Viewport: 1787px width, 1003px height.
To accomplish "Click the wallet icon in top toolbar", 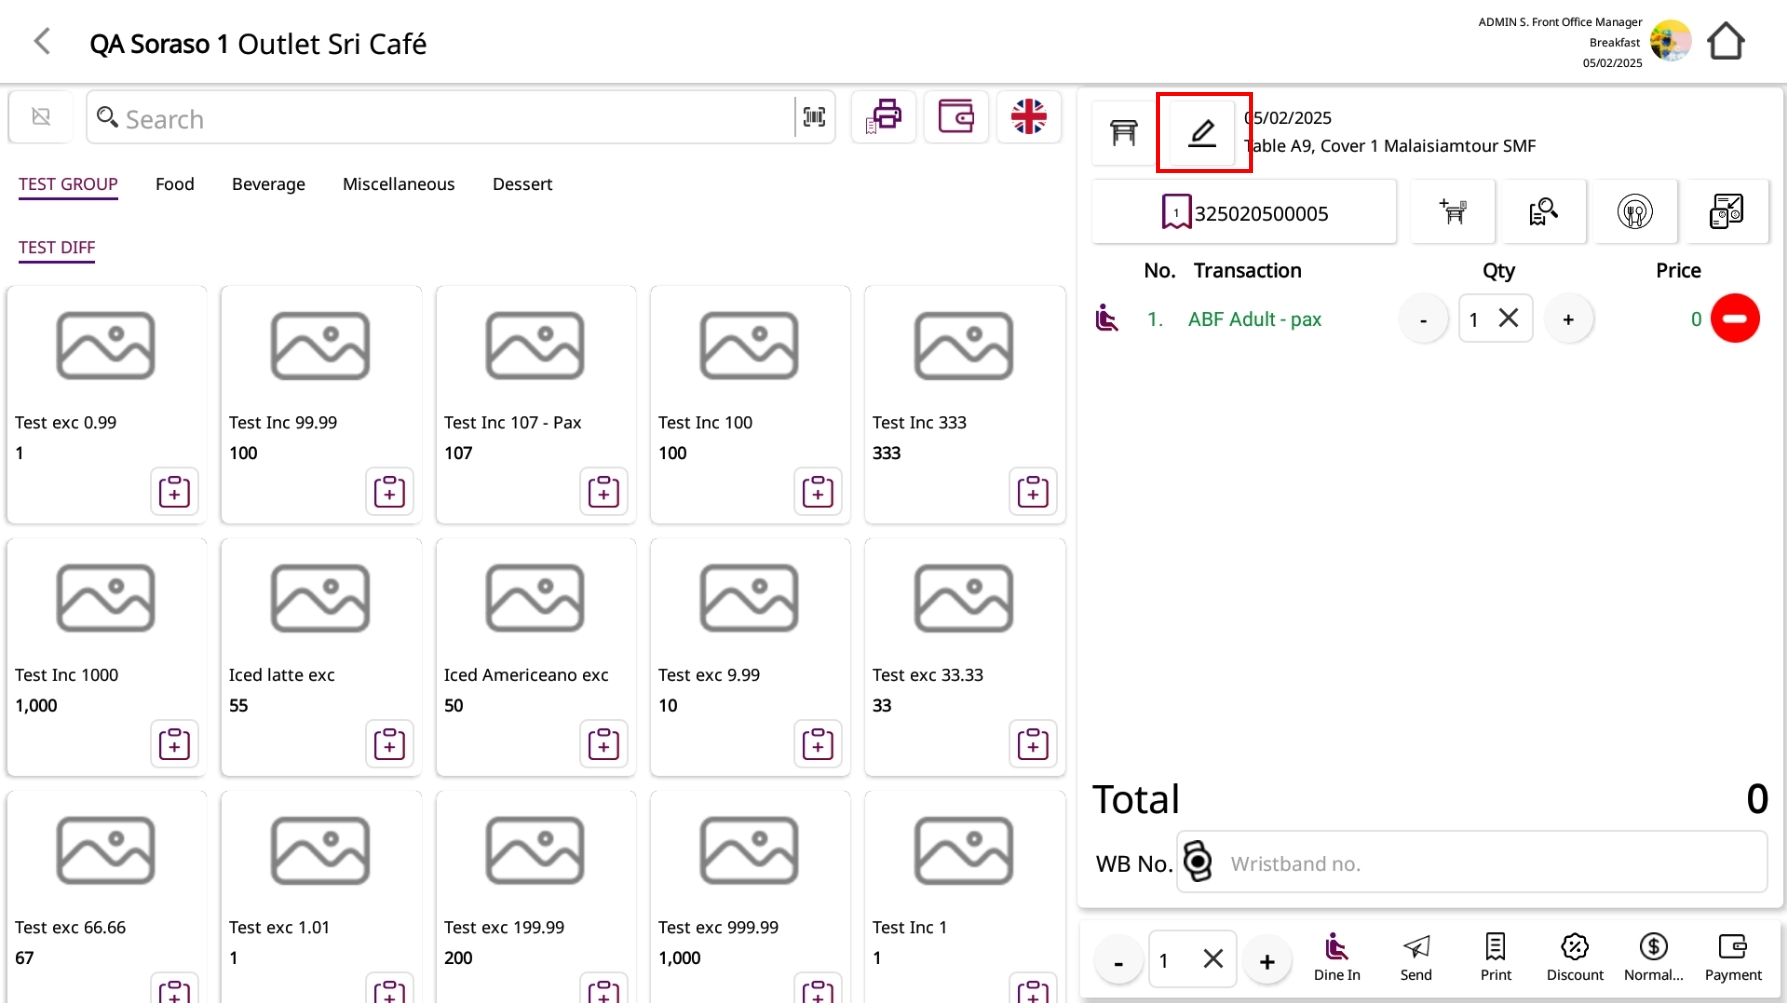I will coord(956,117).
